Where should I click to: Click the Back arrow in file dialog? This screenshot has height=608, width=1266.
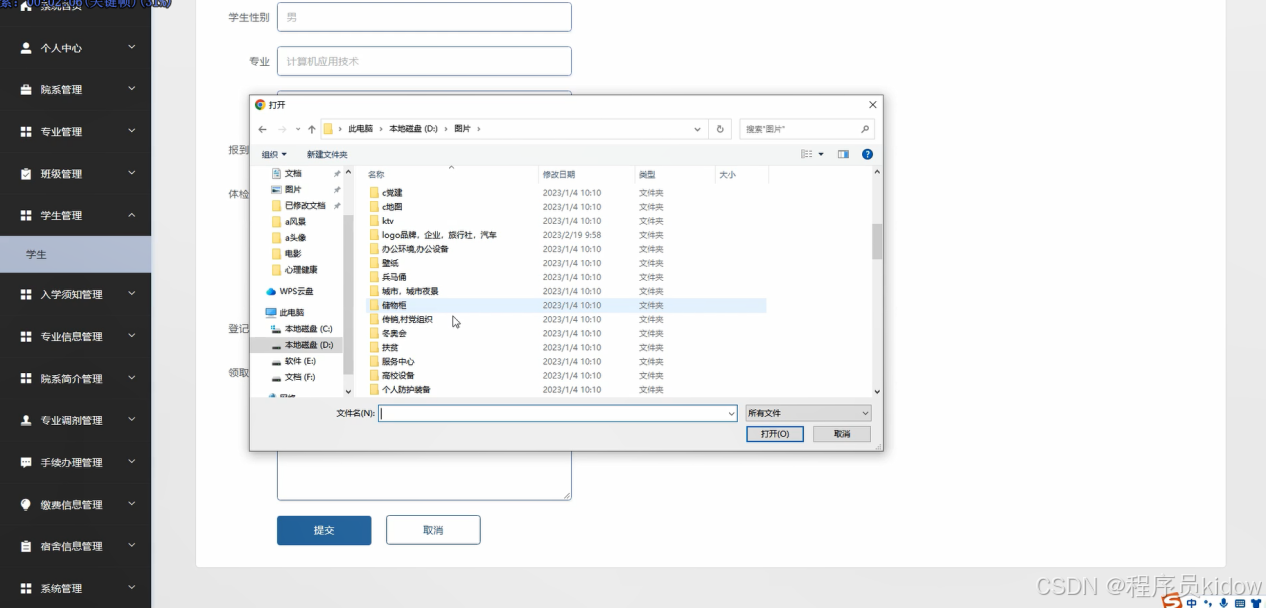(x=262, y=129)
